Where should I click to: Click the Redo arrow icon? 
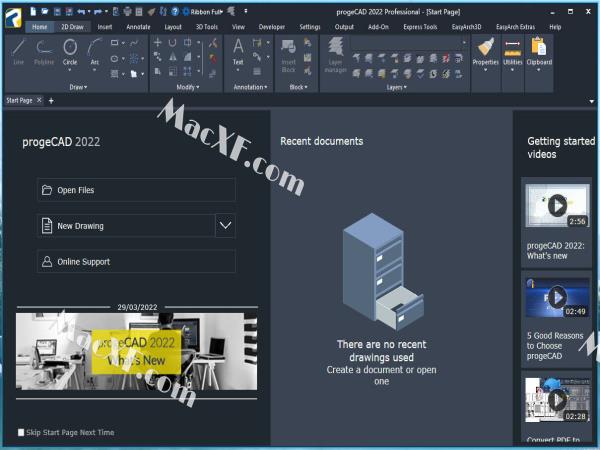pos(98,12)
